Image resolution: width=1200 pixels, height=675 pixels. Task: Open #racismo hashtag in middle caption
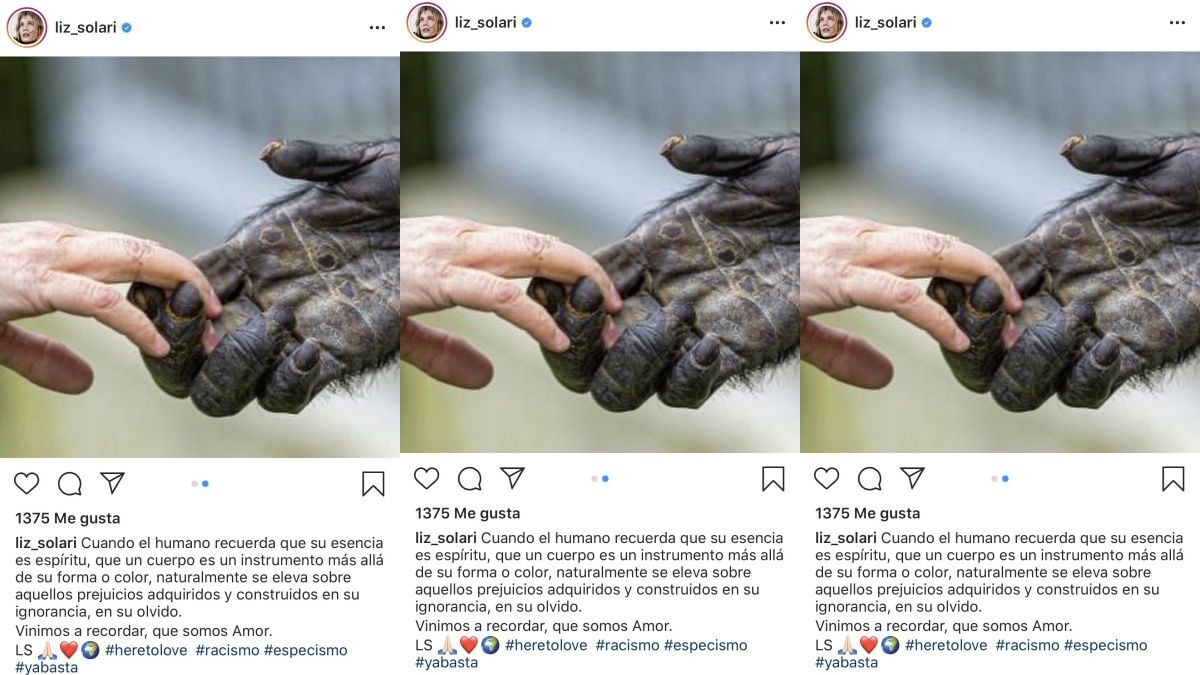pos(627,645)
